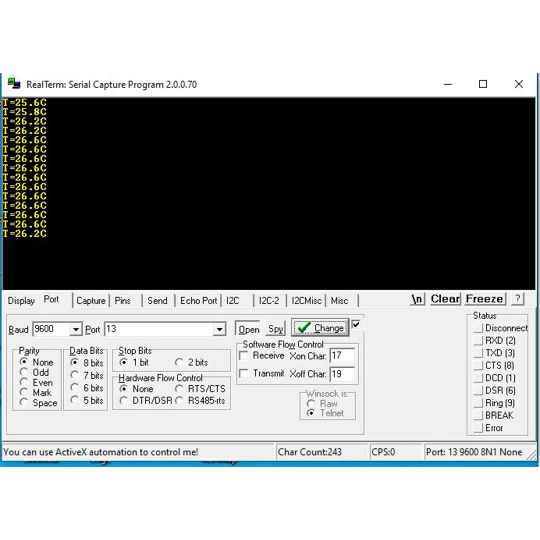
Task: Select Odd parity
Action: pos(34,372)
